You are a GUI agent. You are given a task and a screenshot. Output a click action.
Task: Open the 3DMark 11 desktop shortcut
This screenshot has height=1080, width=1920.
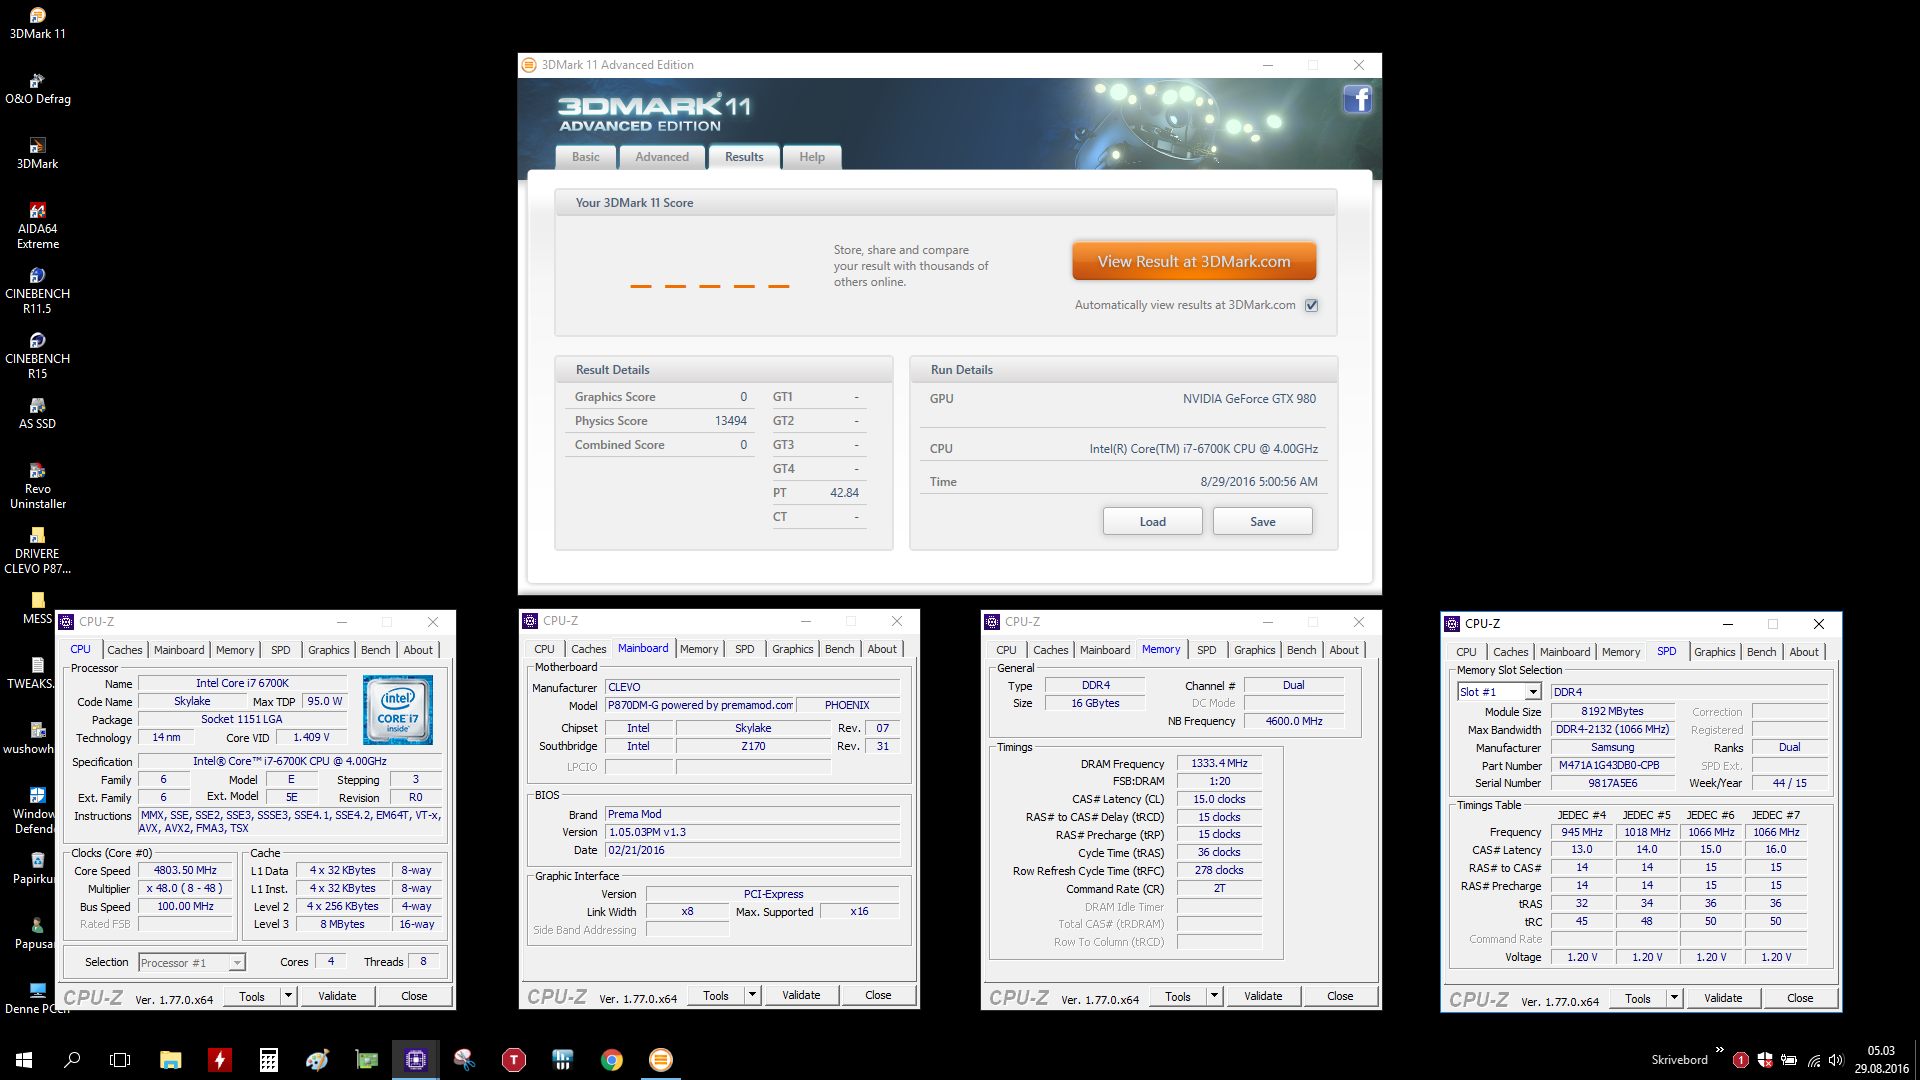[37, 22]
